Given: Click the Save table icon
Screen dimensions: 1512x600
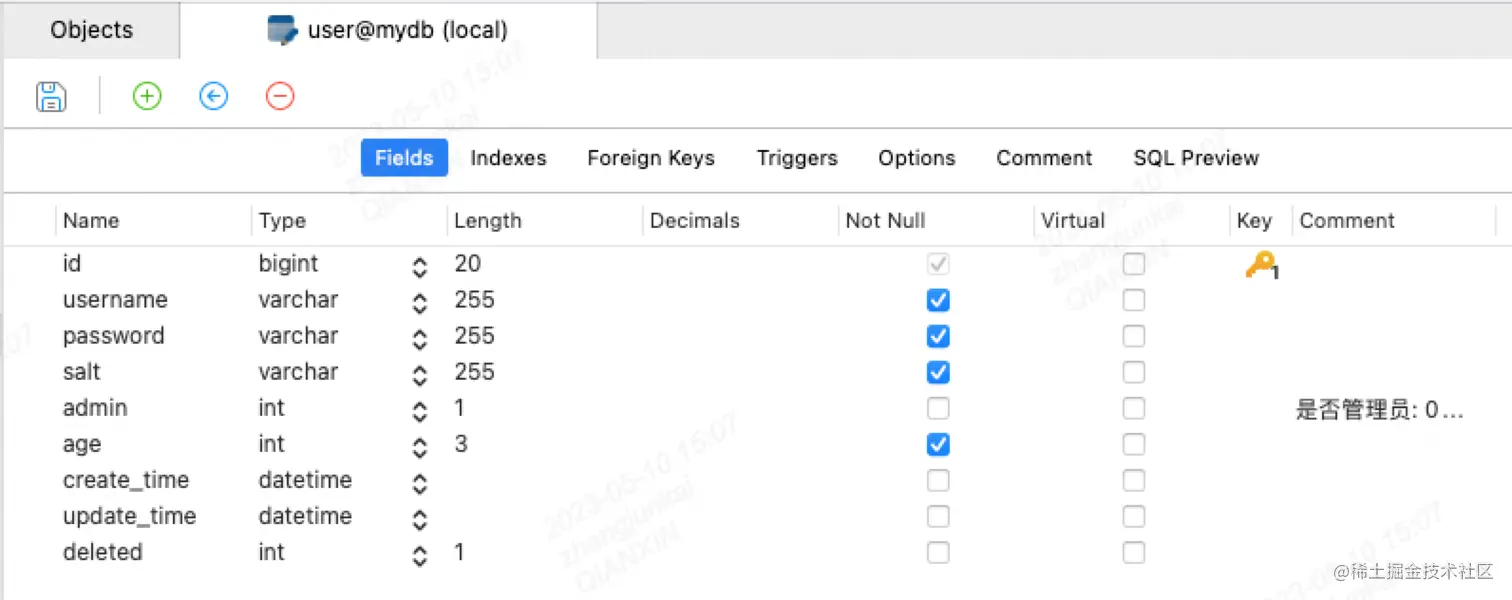Looking at the screenshot, I should click(x=50, y=95).
